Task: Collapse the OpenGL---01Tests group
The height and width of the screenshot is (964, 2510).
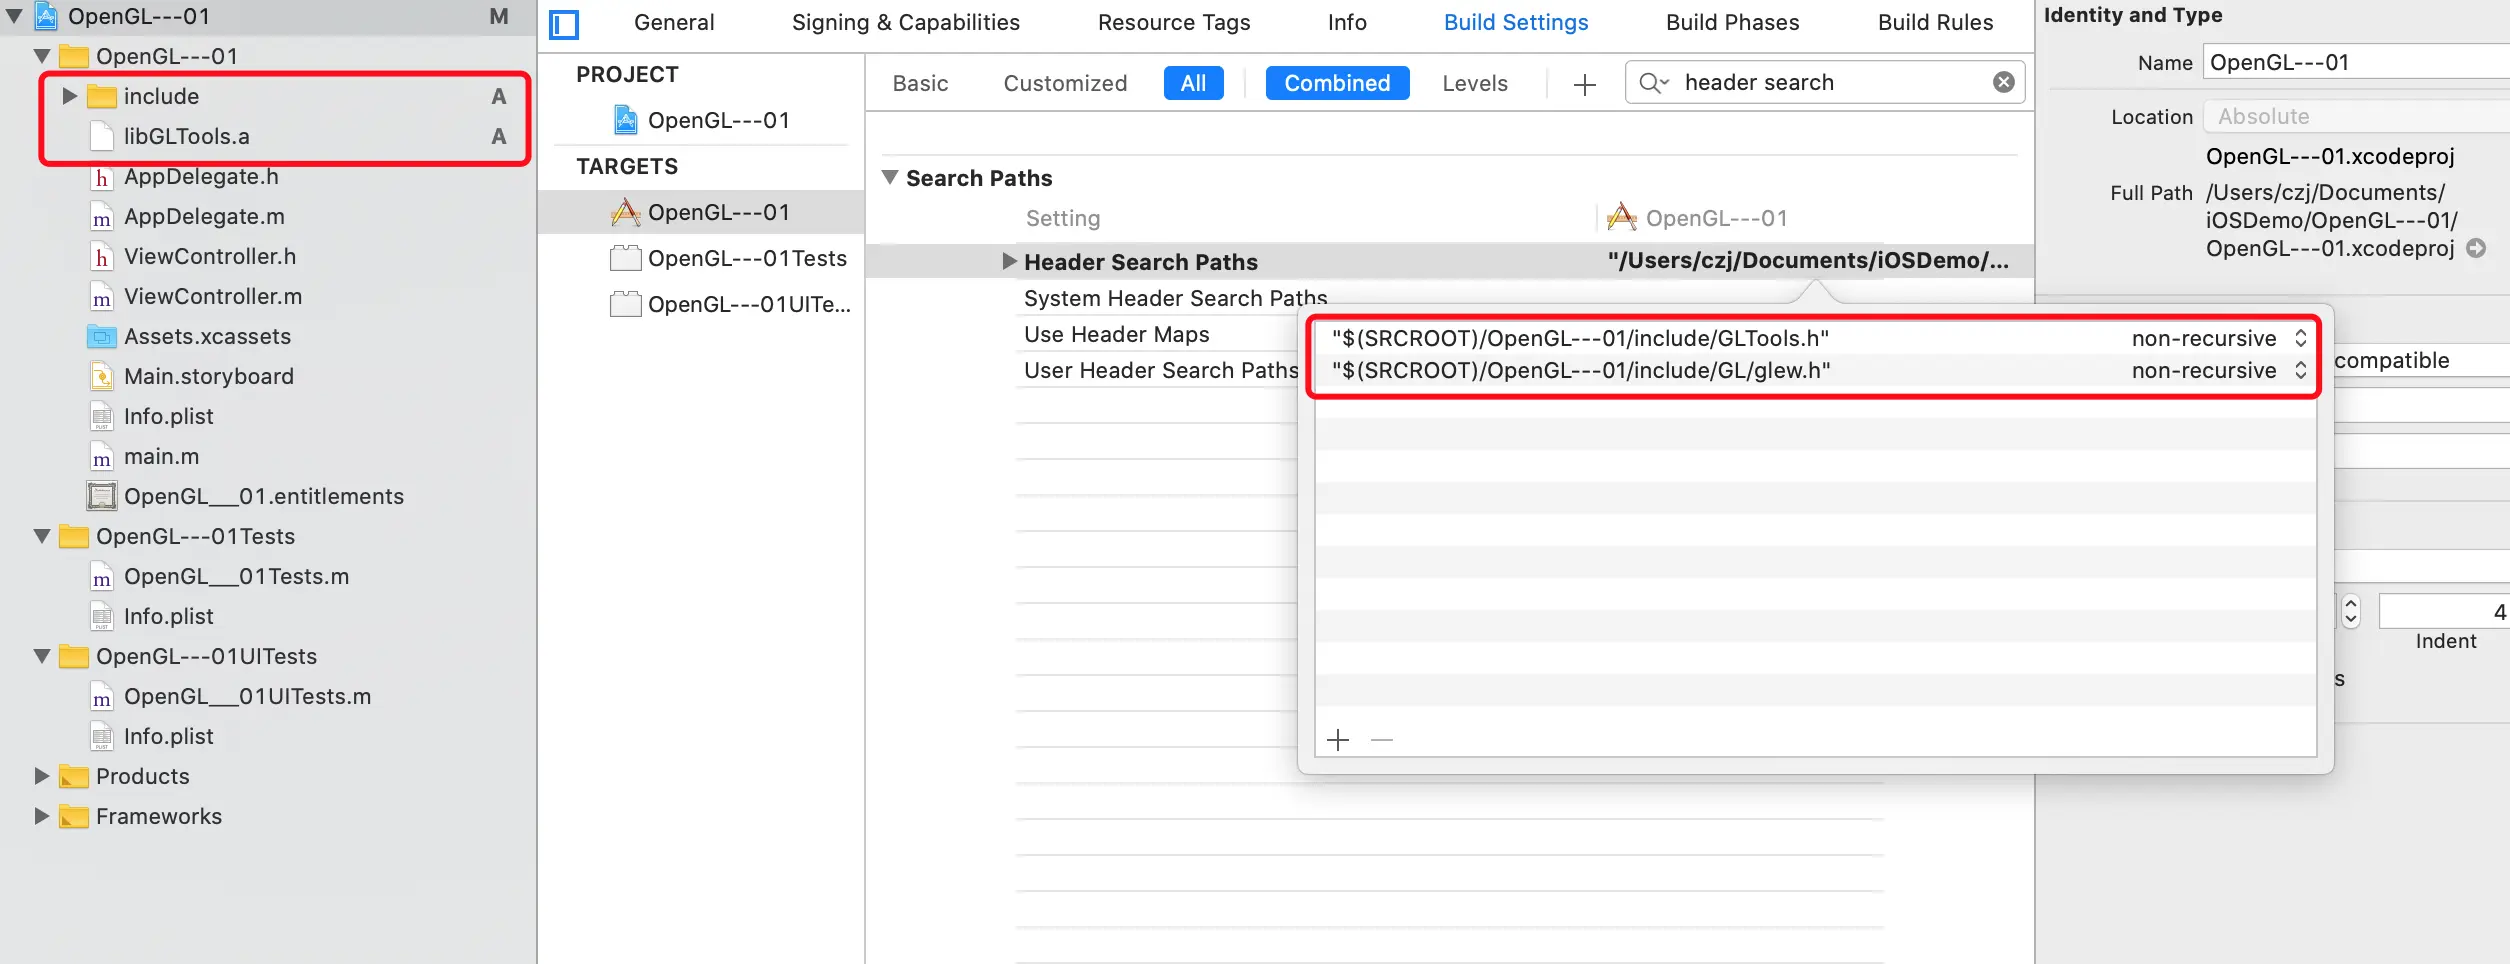Action: point(42,536)
